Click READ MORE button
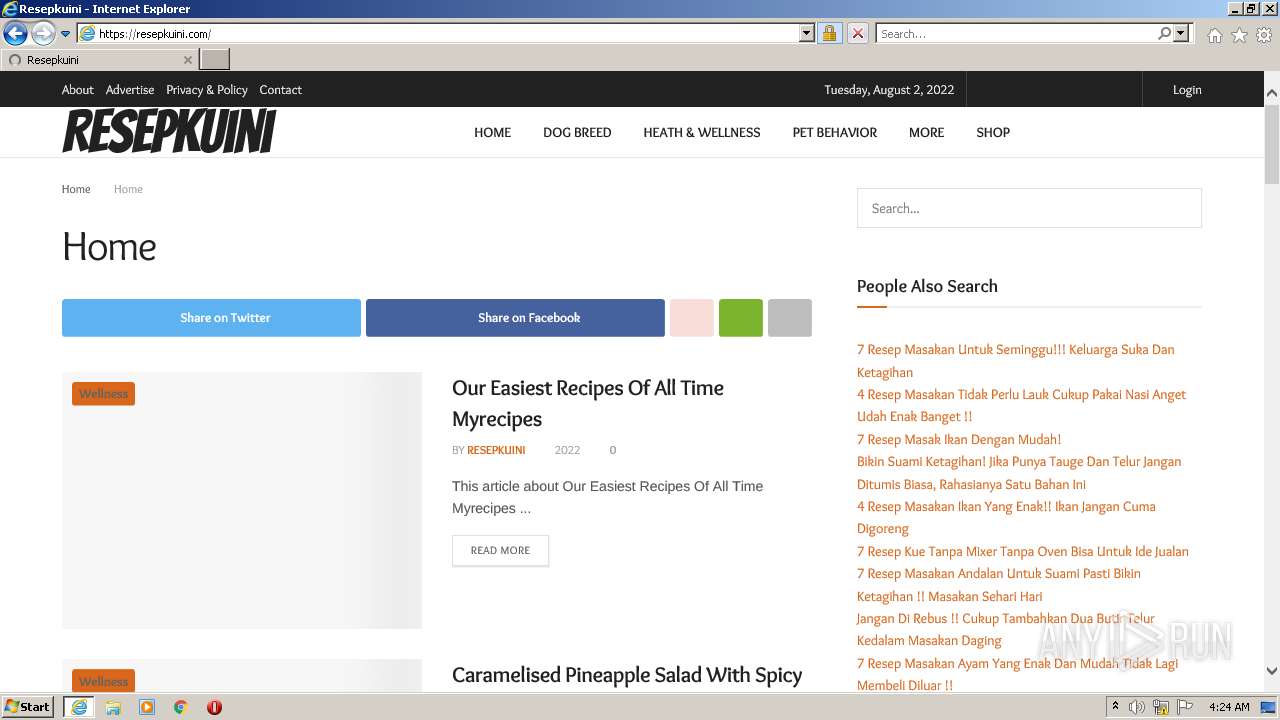Viewport: 1280px width, 720px height. click(500, 550)
